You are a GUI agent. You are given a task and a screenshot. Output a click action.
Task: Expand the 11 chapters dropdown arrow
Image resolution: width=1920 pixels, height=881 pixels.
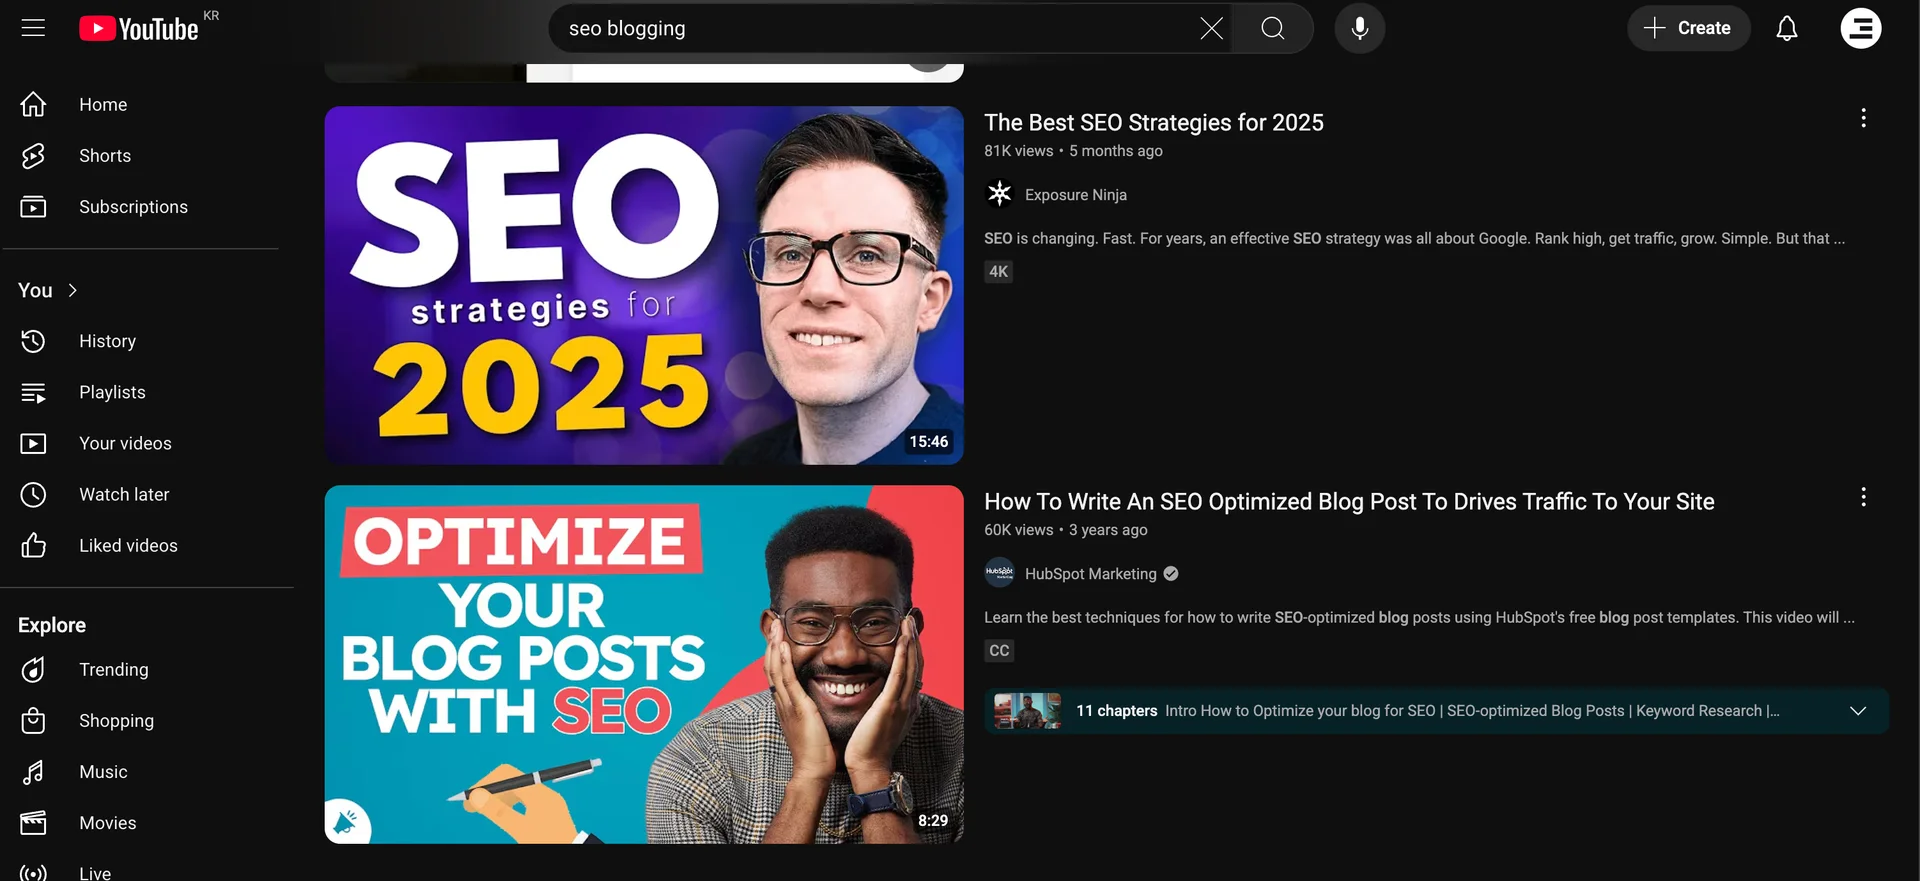1857,711
